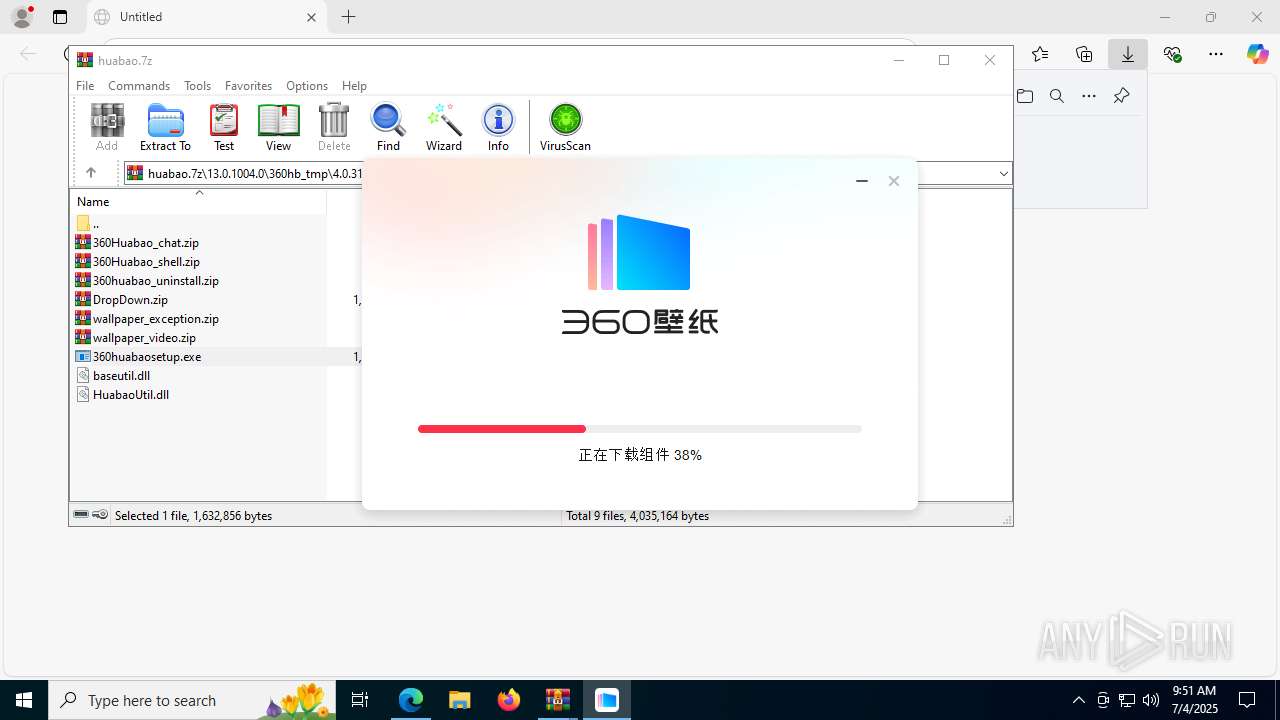Open File Explorer from taskbar
The height and width of the screenshot is (720, 1280).
pos(459,700)
